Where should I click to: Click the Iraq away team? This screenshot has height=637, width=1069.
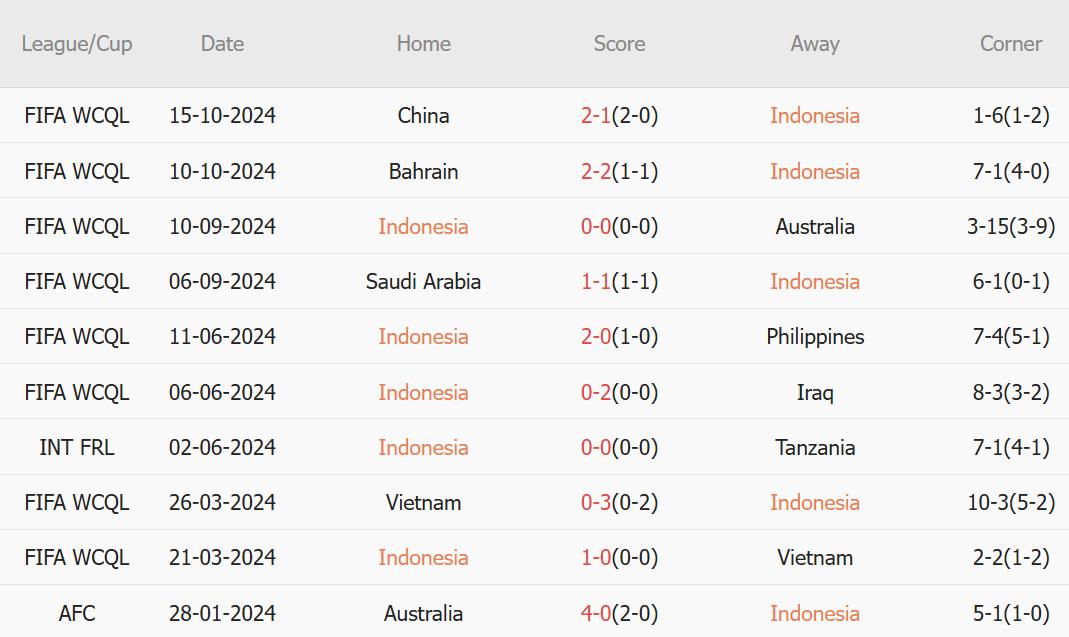click(x=815, y=392)
